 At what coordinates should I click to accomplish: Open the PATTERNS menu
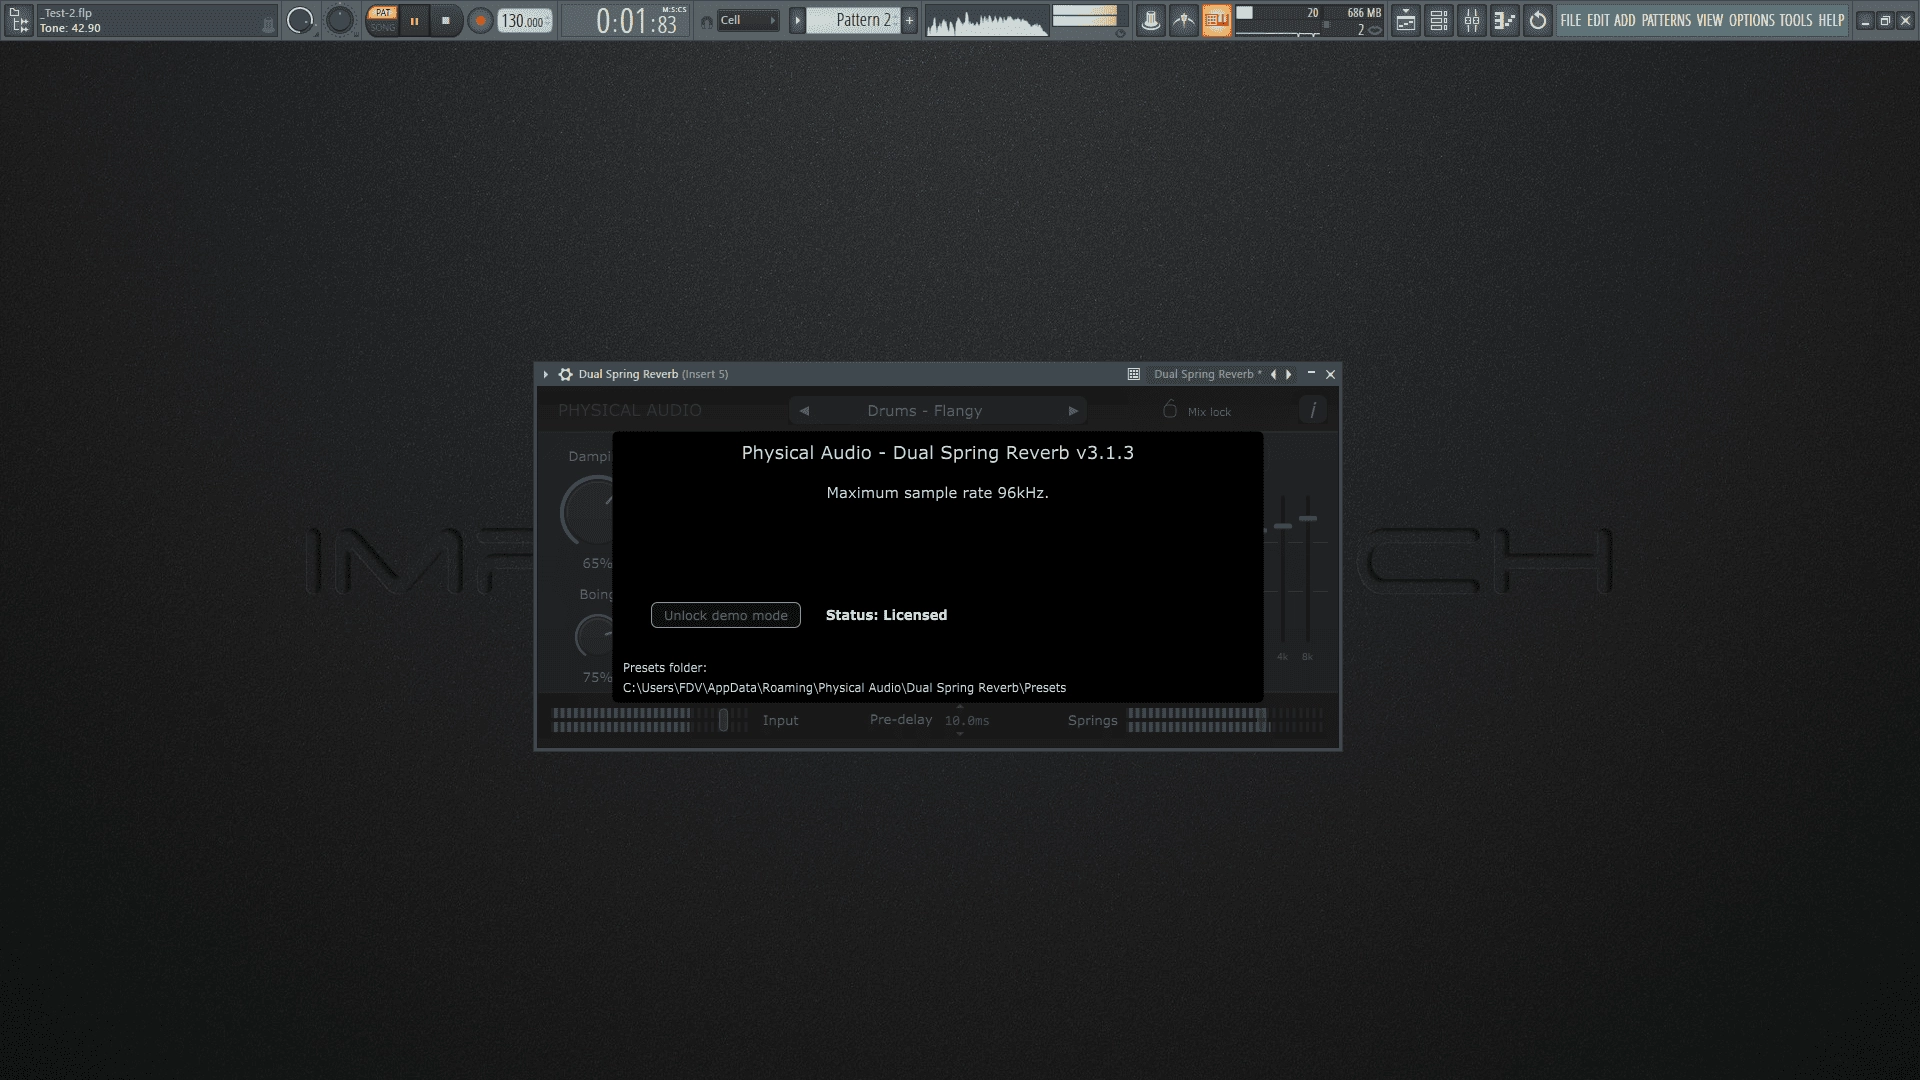click(x=1666, y=20)
